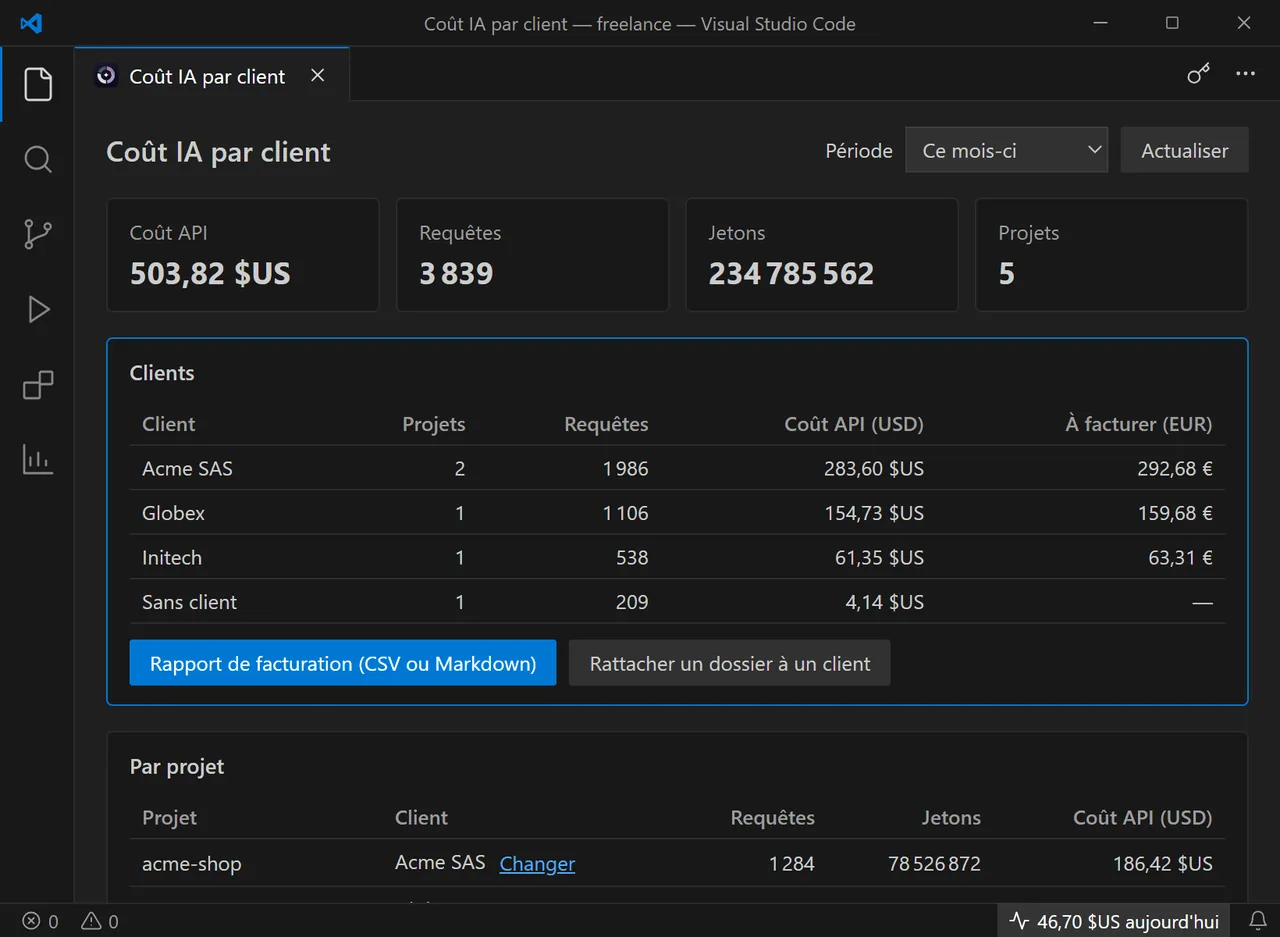
Task: Click the Jetons summary card
Action: pos(822,255)
